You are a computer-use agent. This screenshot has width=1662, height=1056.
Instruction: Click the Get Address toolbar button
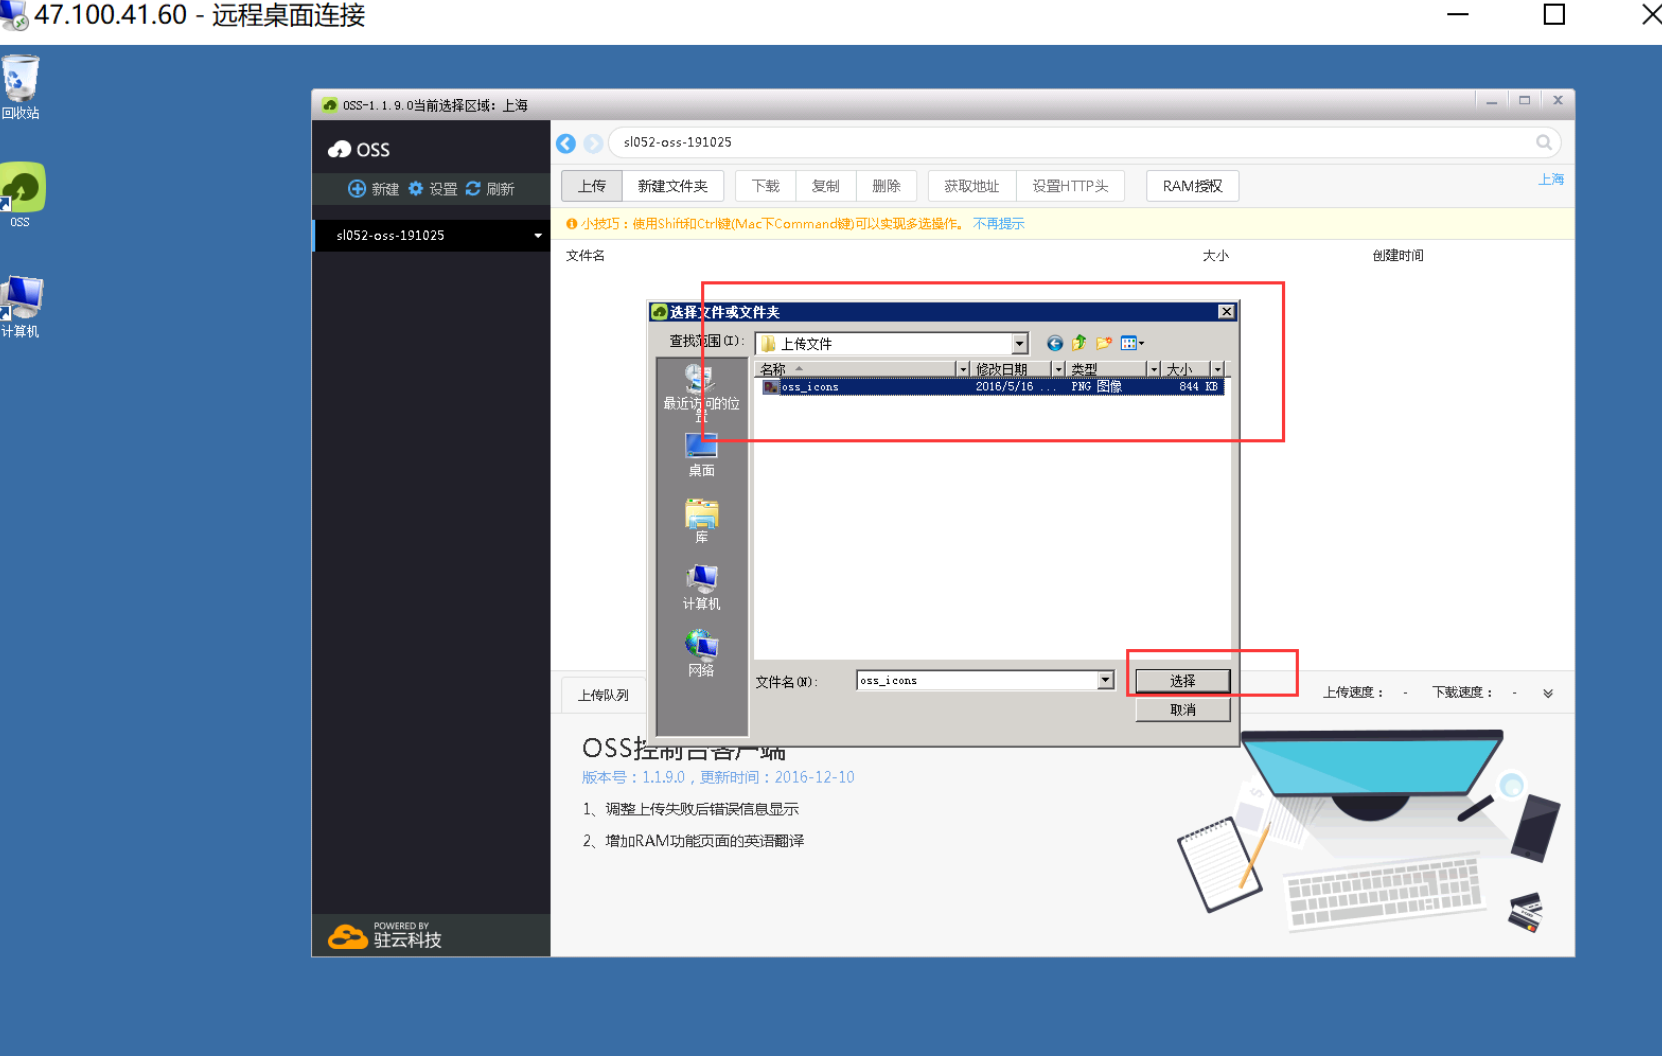tap(972, 186)
